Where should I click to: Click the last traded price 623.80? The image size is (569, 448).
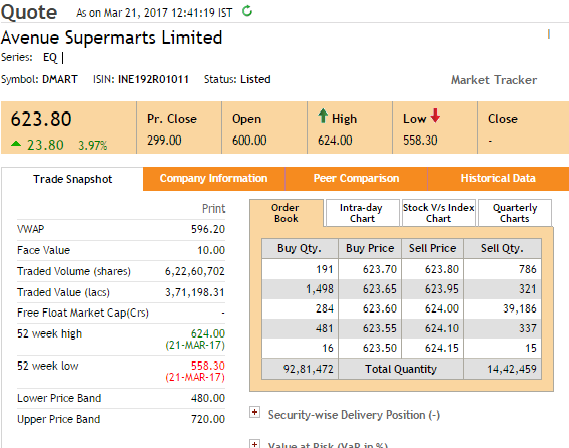click(41, 119)
